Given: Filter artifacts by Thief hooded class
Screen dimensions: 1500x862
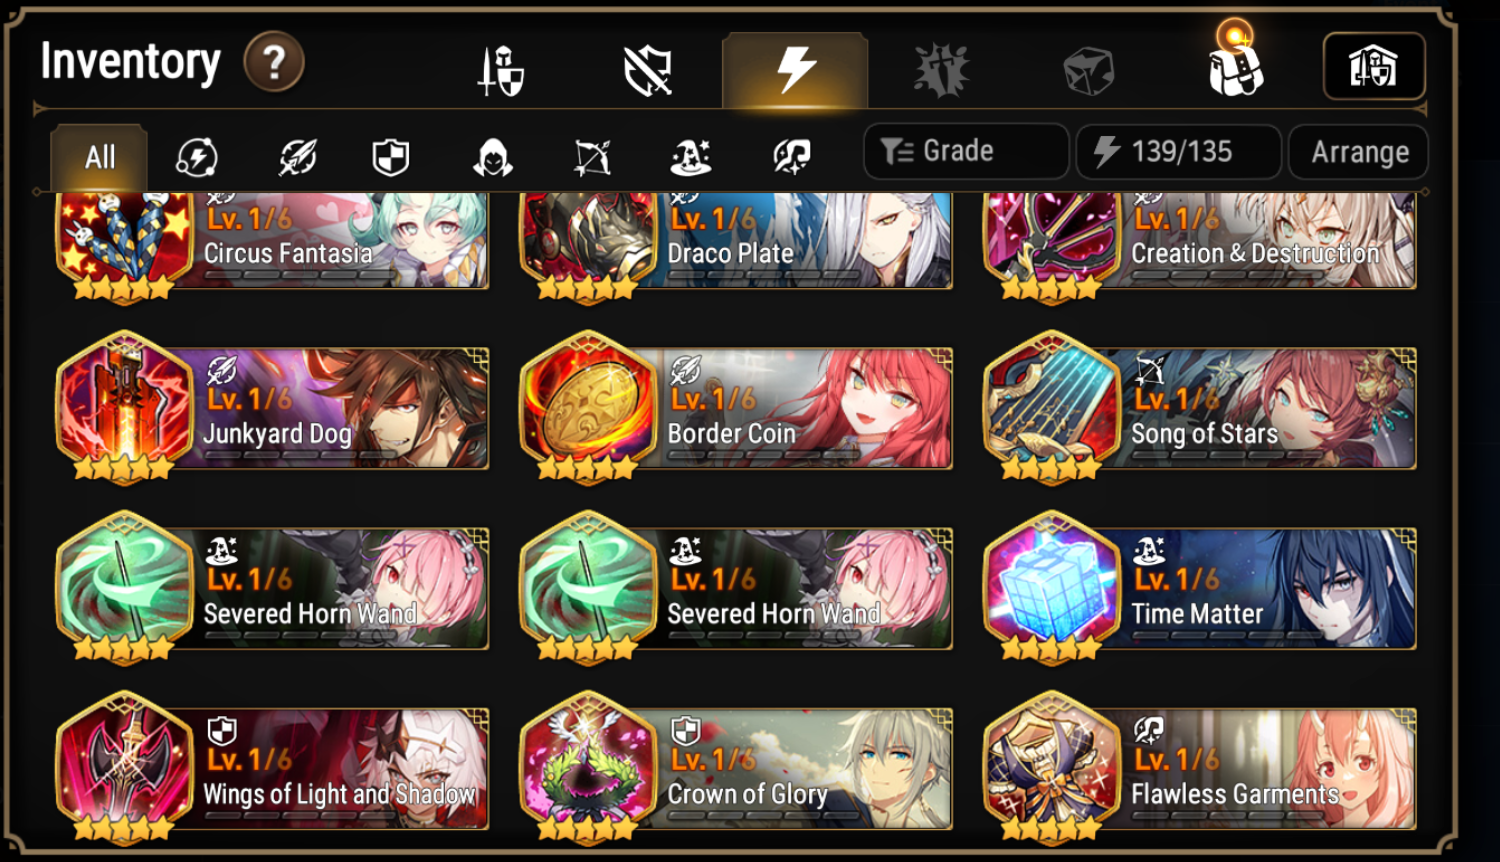Looking at the screenshot, I should (x=492, y=157).
